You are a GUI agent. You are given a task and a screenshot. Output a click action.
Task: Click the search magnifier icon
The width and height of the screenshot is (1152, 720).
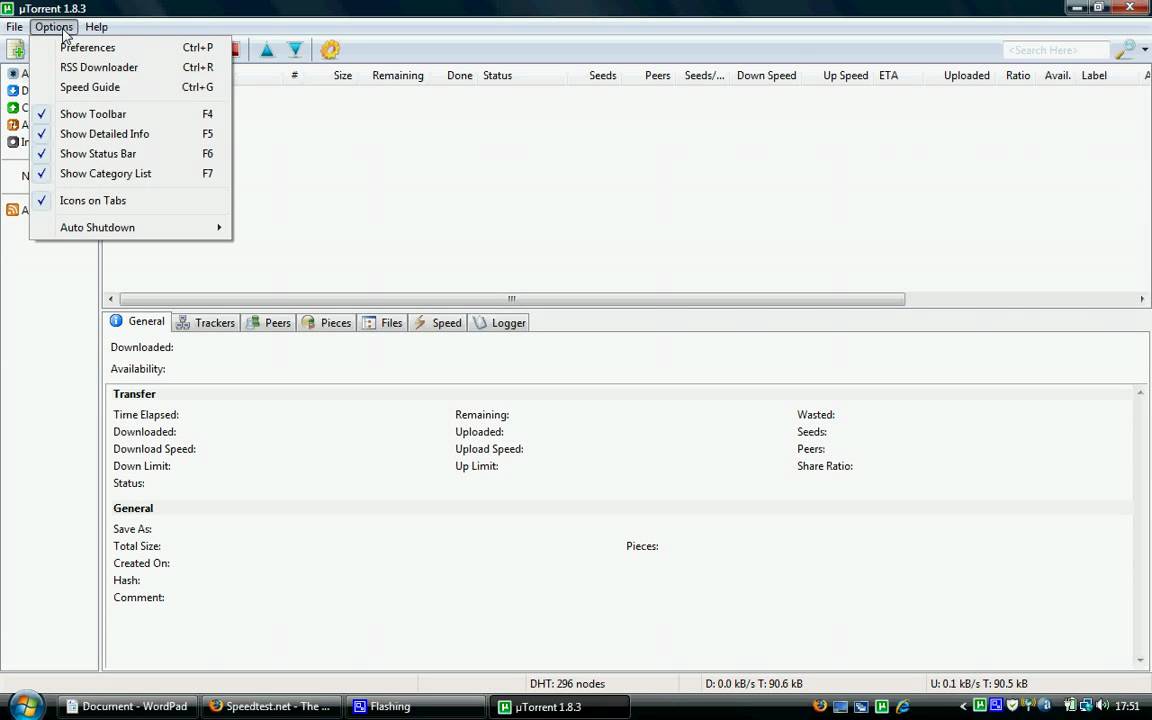[1125, 50]
